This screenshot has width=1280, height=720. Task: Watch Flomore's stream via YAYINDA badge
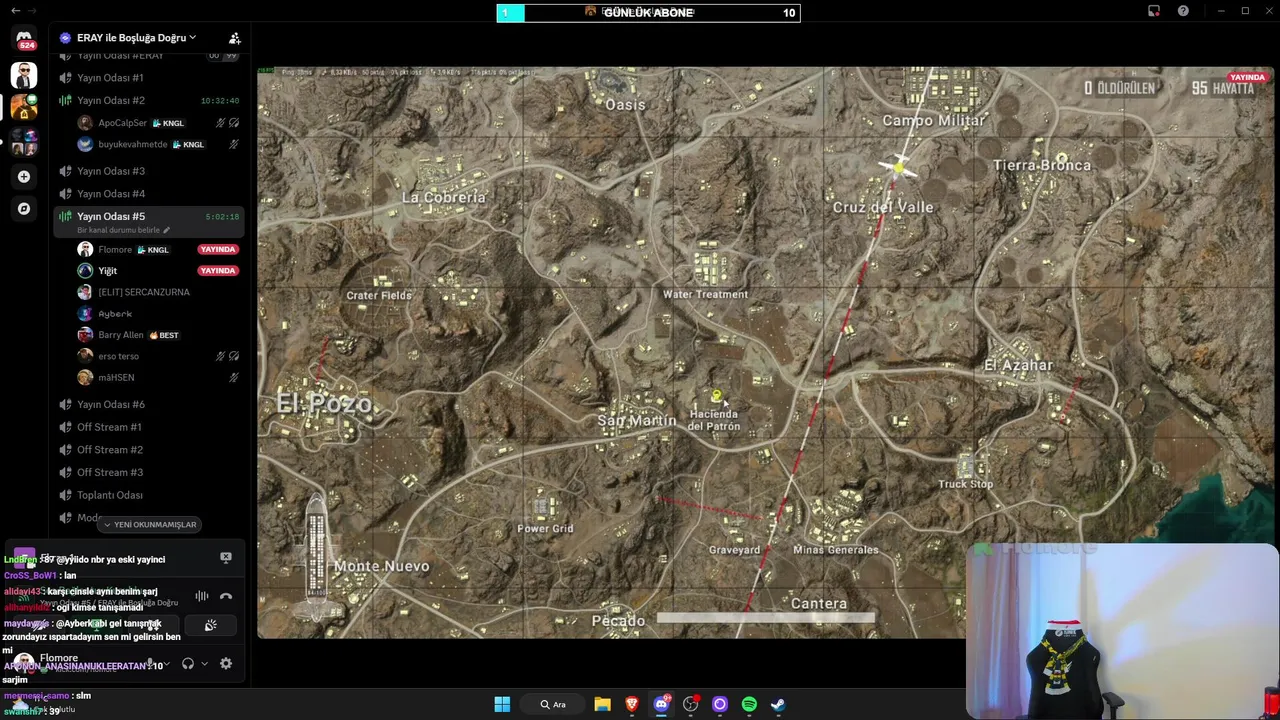tap(218, 249)
